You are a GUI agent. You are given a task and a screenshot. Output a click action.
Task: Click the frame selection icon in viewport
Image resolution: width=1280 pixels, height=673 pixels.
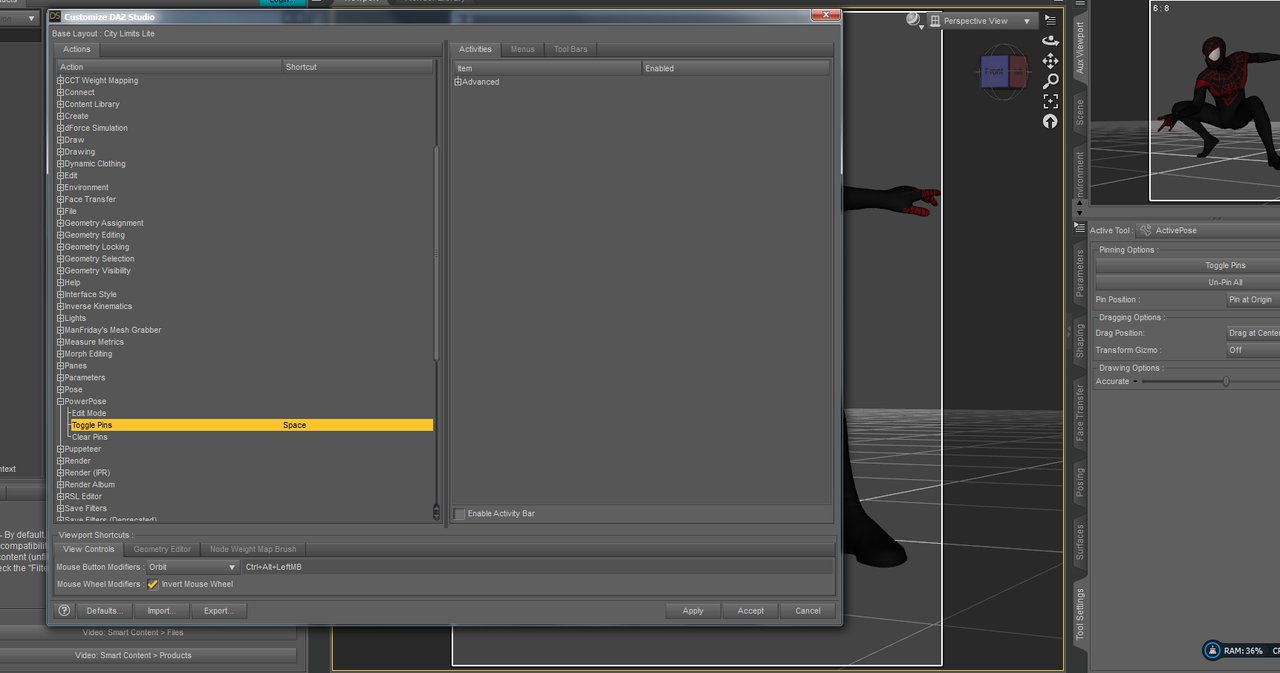(1050, 101)
